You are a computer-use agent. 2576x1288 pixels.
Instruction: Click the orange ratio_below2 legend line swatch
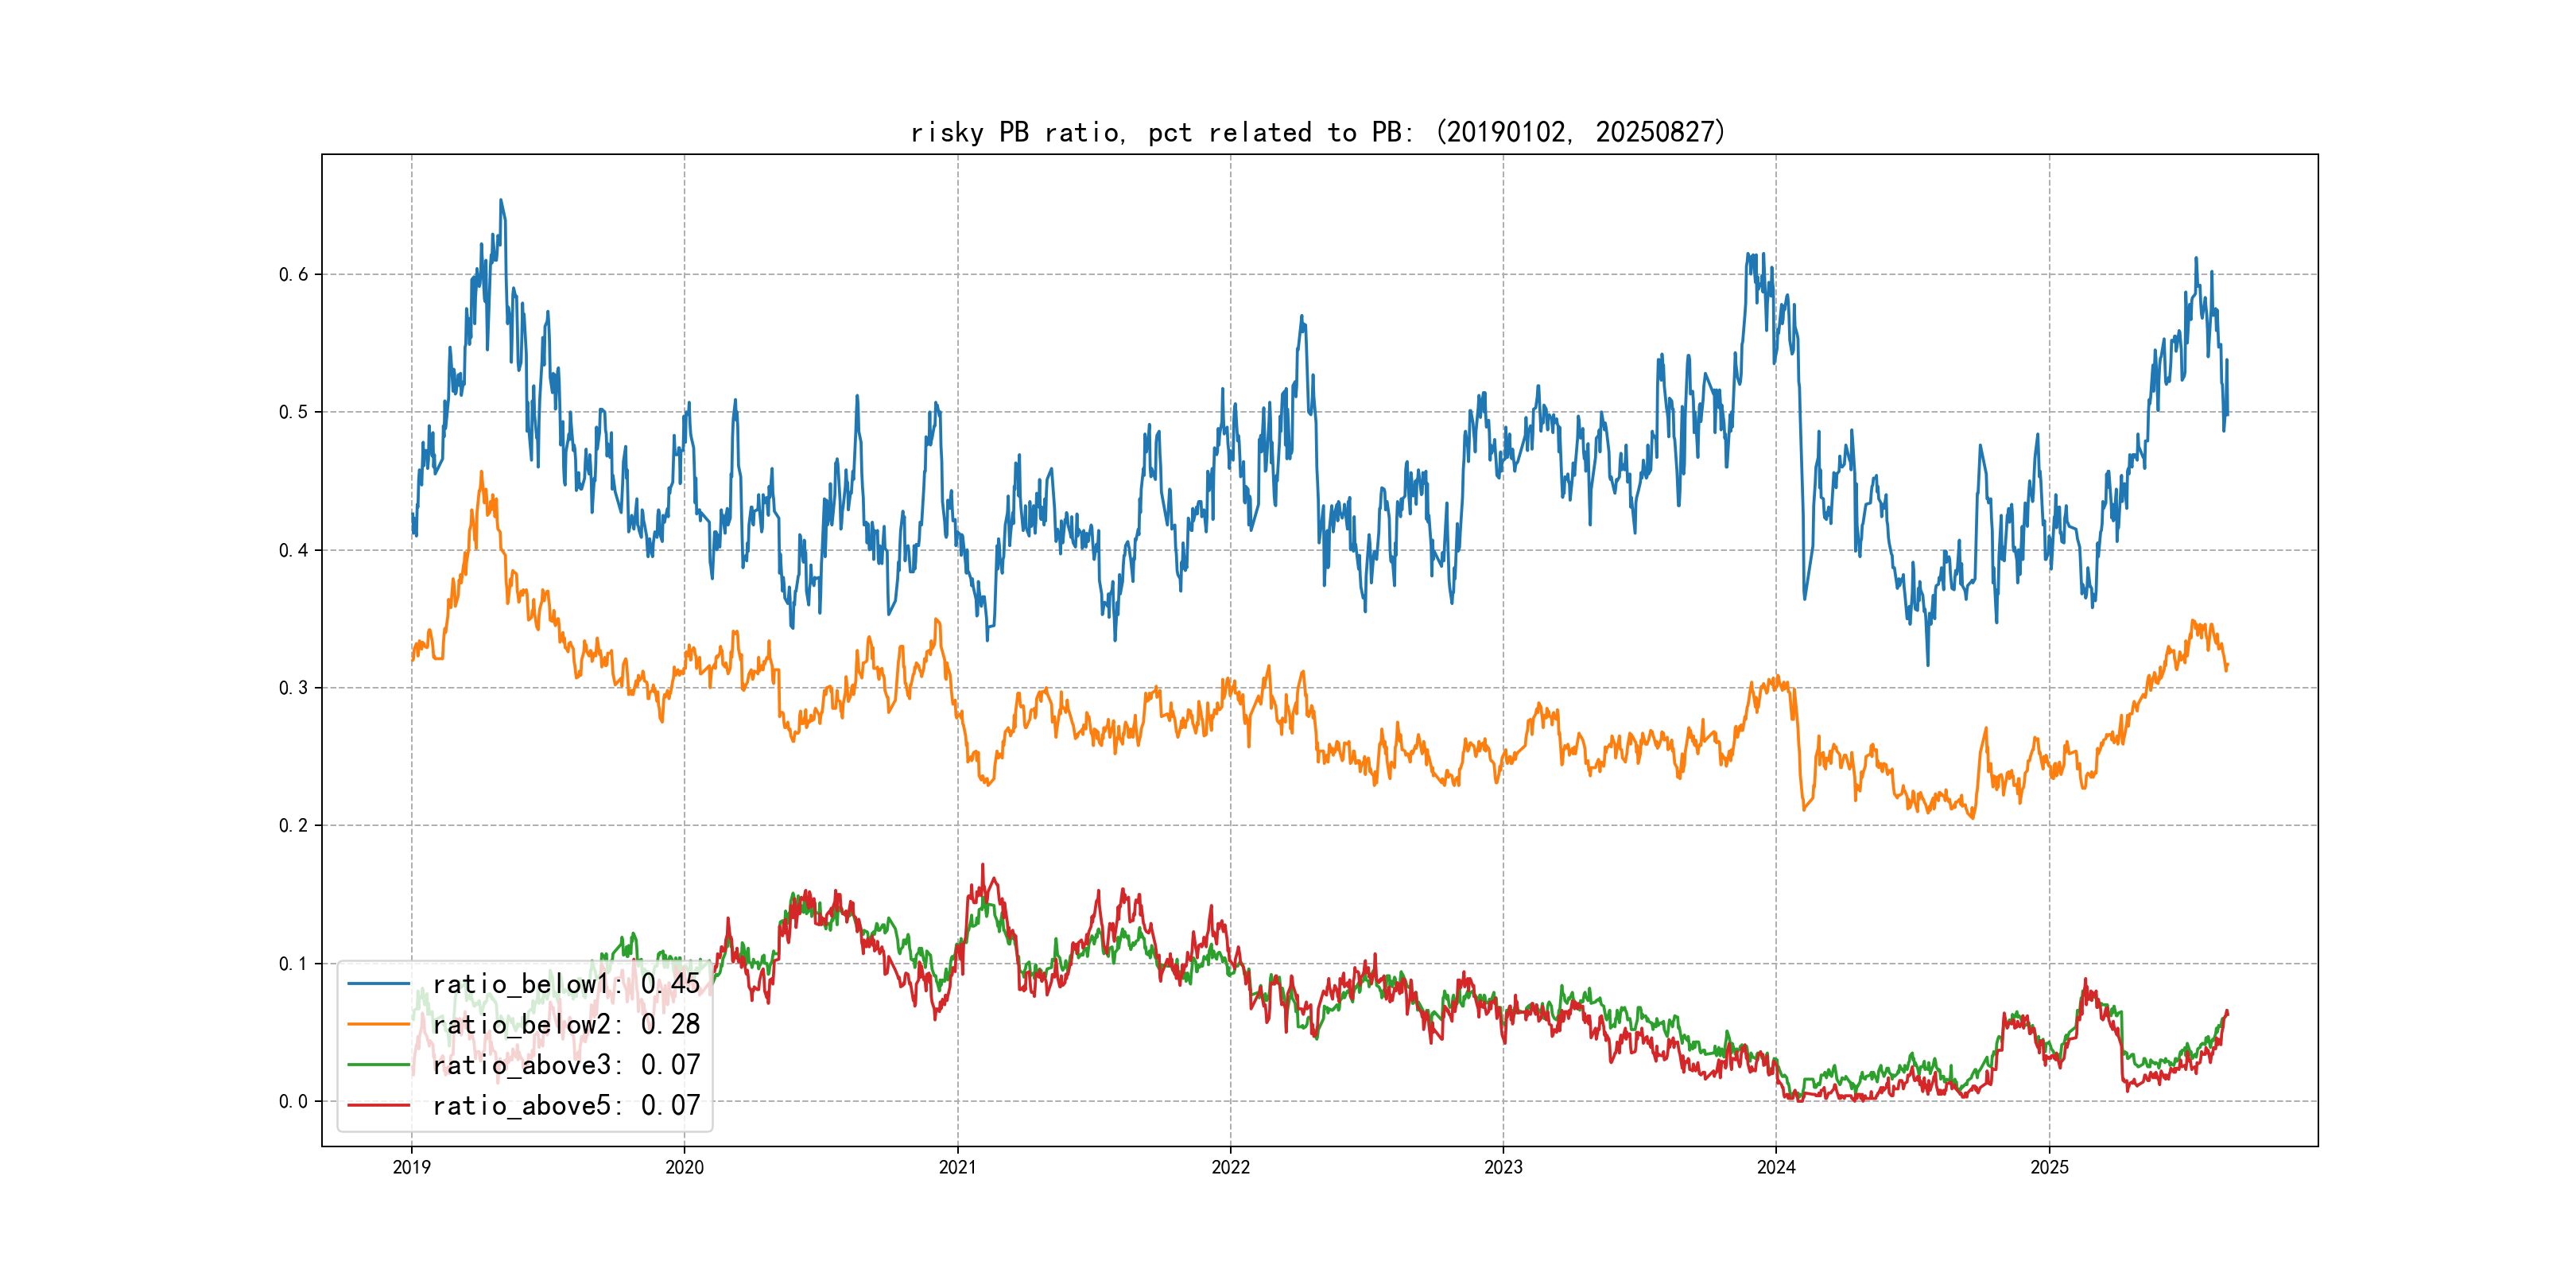tap(378, 1024)
